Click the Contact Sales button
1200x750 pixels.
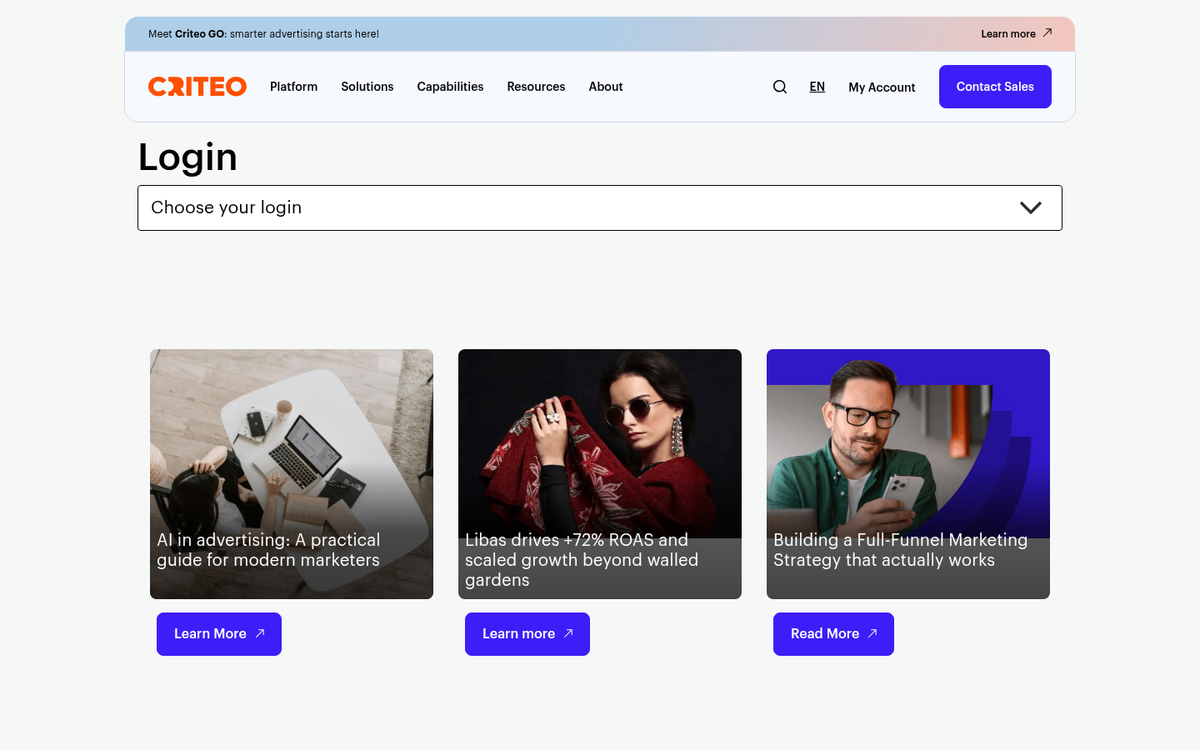coord(995,86)
